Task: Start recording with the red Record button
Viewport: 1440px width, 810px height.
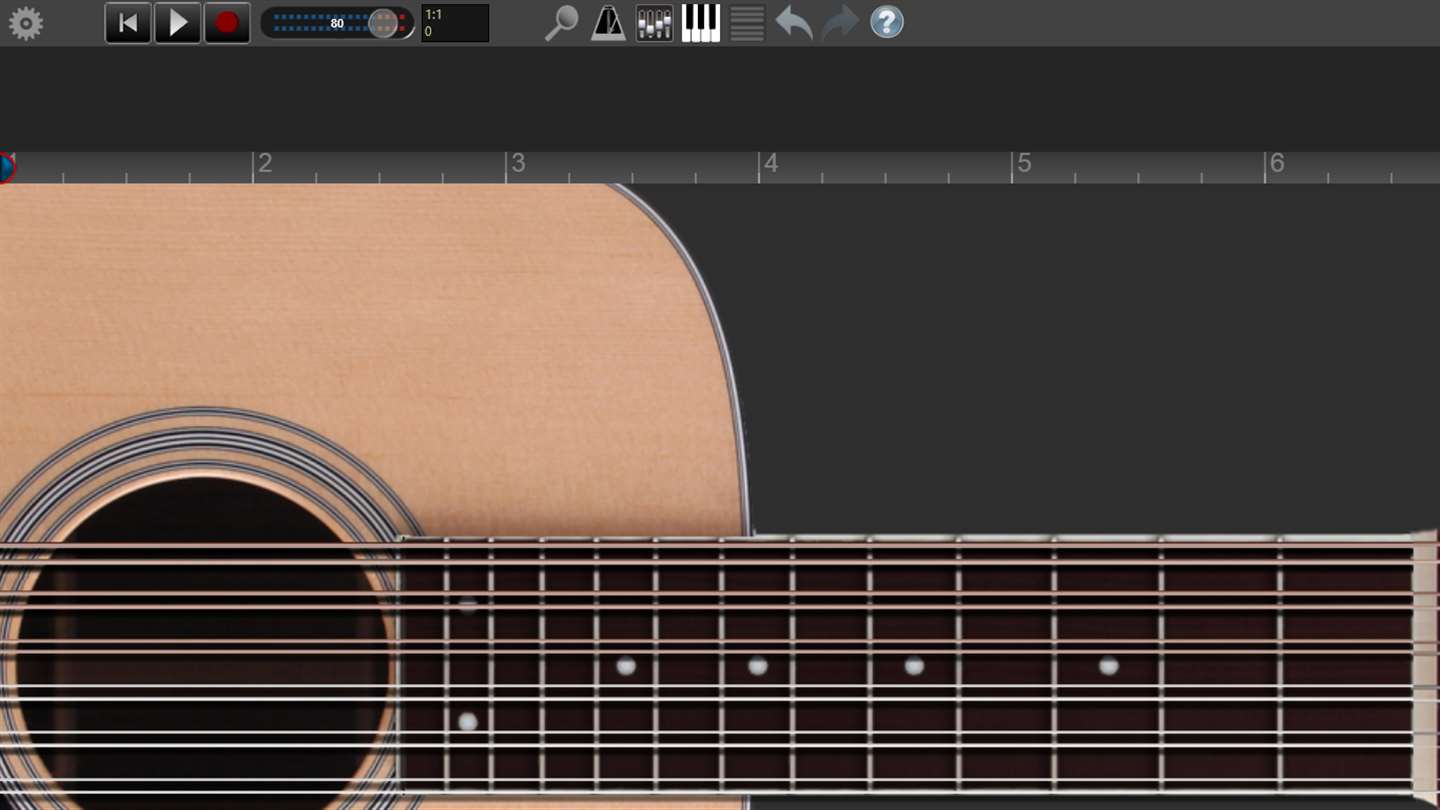Action: [227, 23]
